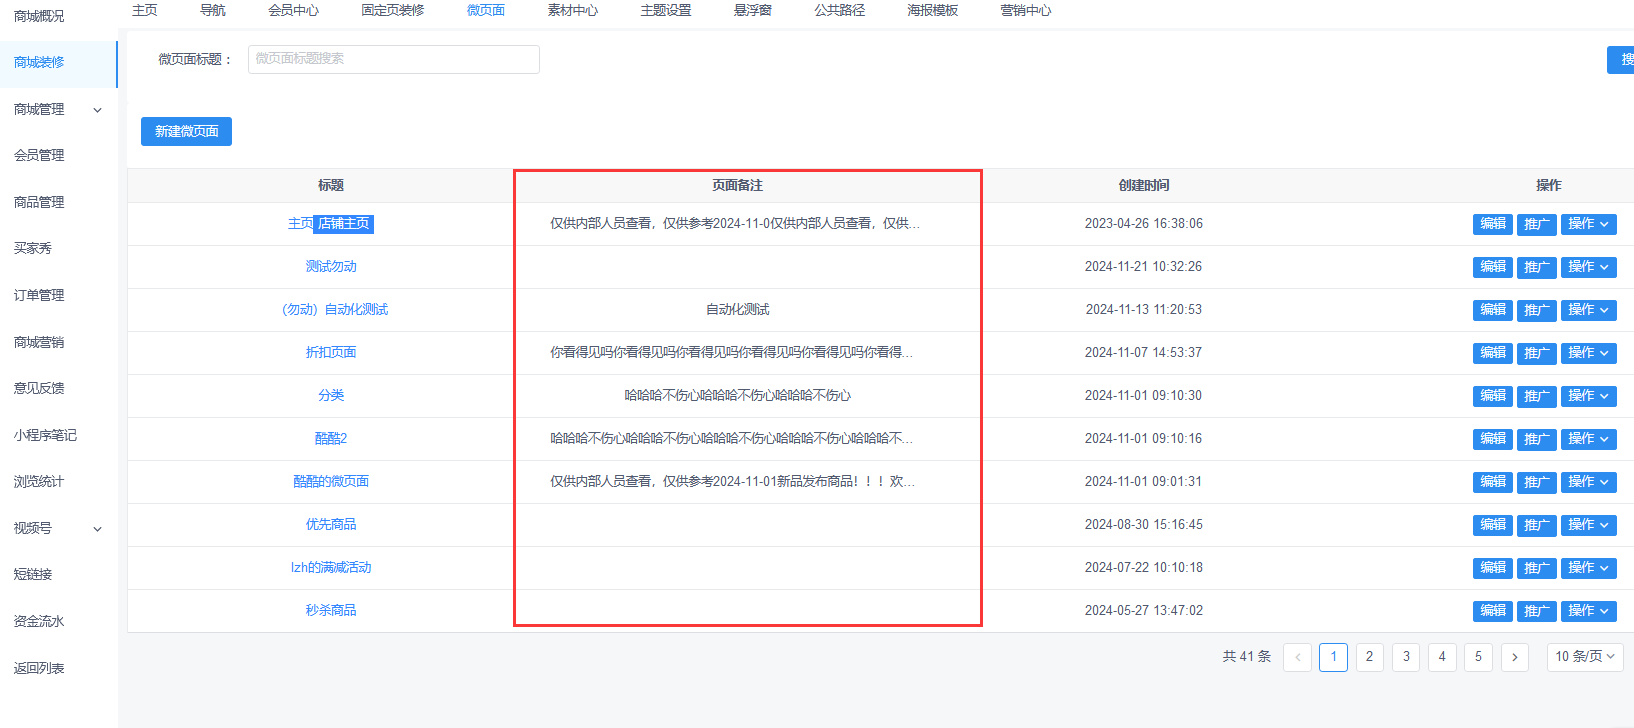The image size is (1634, 728).
Task: Open 酷酷的微页面 title link
Action: pyautogui.click(x=330, y=482)
